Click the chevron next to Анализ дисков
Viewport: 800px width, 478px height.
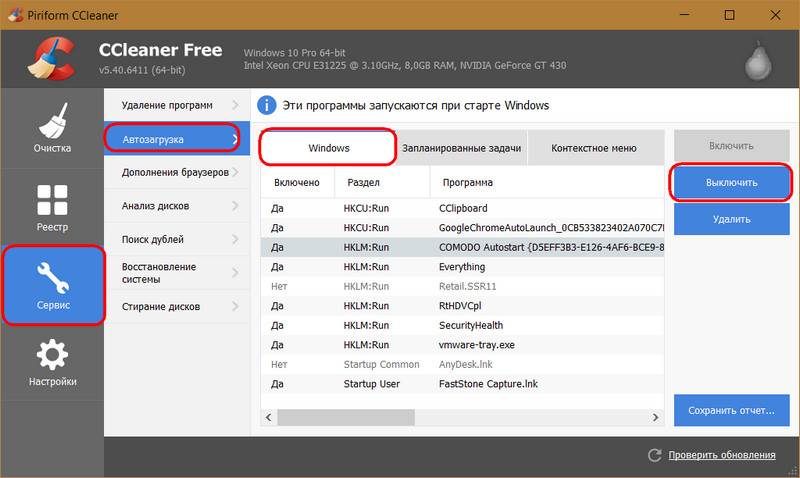click(235, 206)
